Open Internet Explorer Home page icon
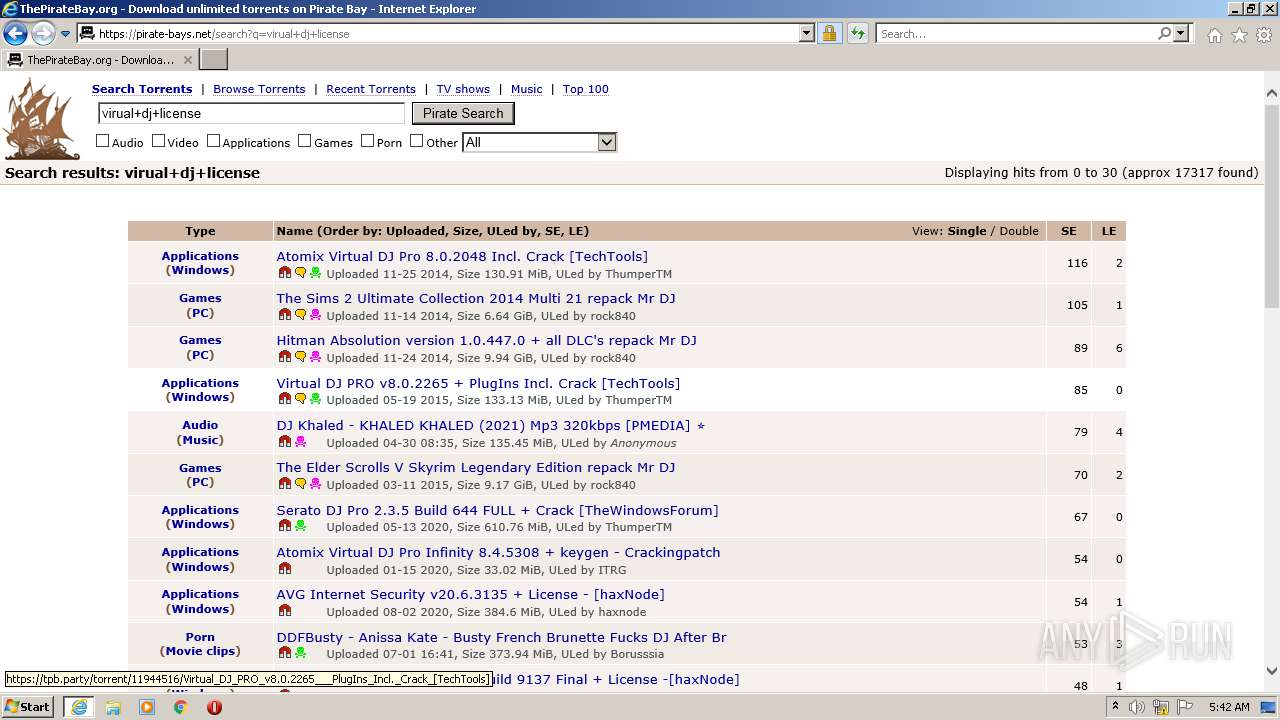Image resolution: width=1280 pixels, height=720 pixels. pyautogui.click(x=1214, y=35)
